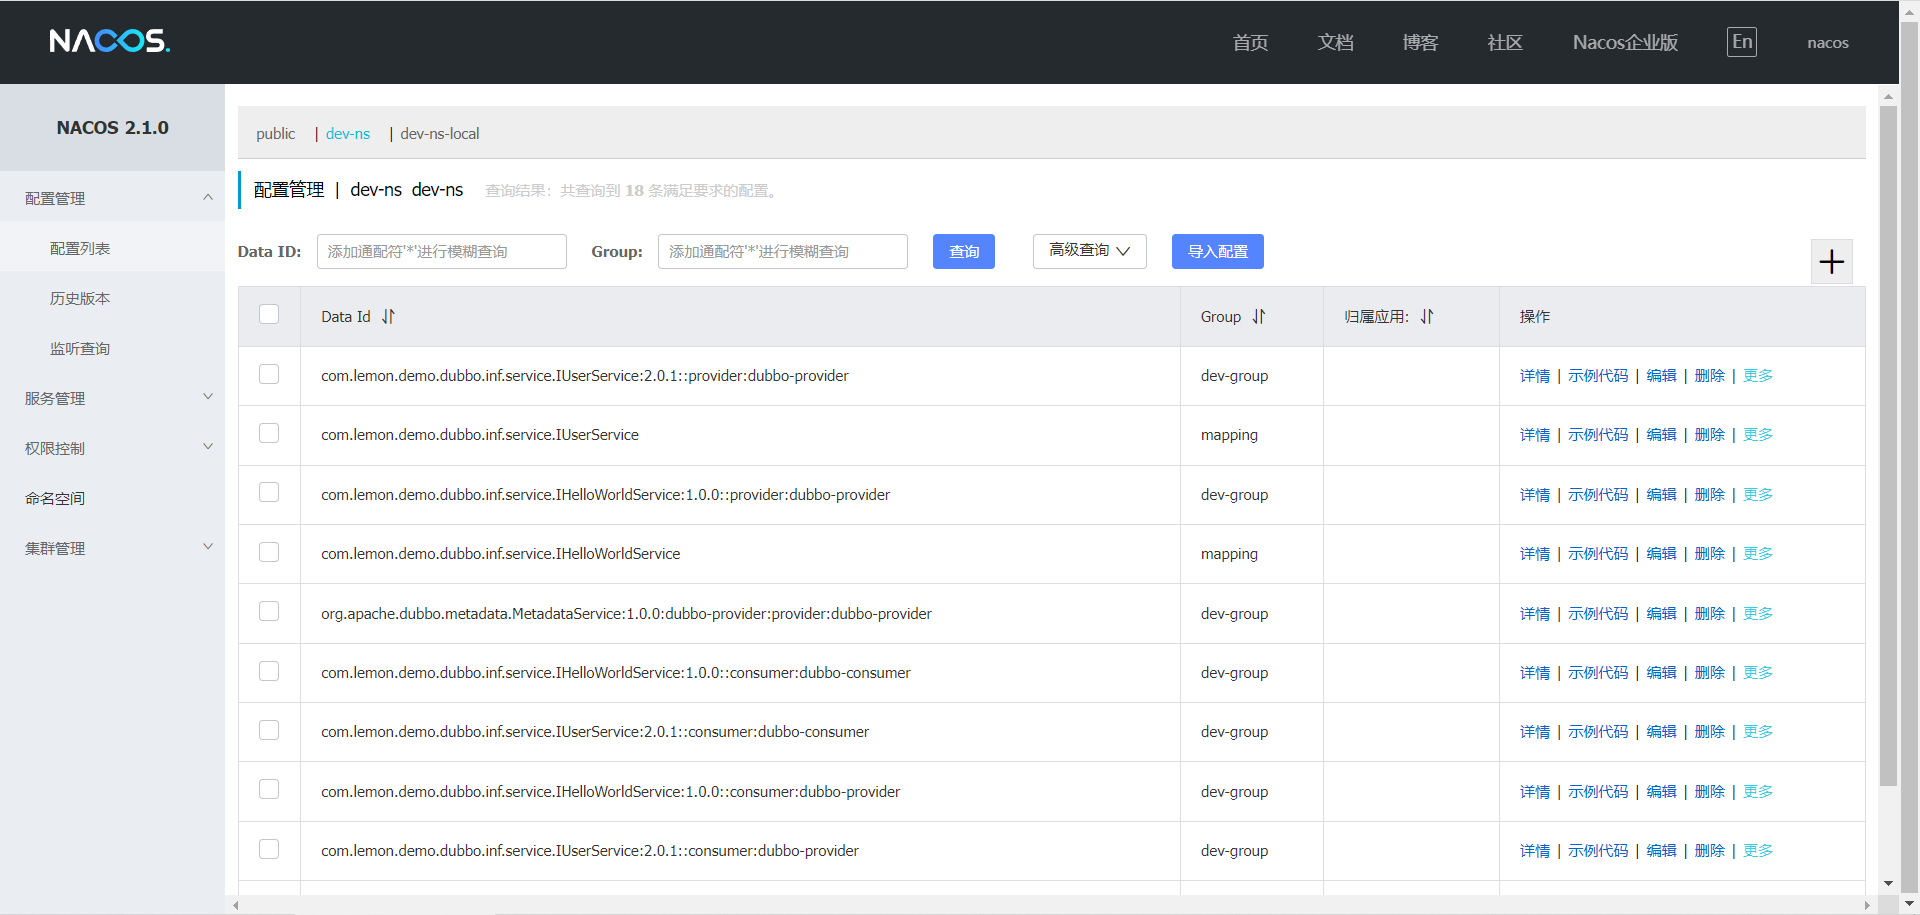Switch to the dev-ns-local namespace tab
Image resolution: width=1920 pixels, height=915 pixels.
(x=439, y=134)
